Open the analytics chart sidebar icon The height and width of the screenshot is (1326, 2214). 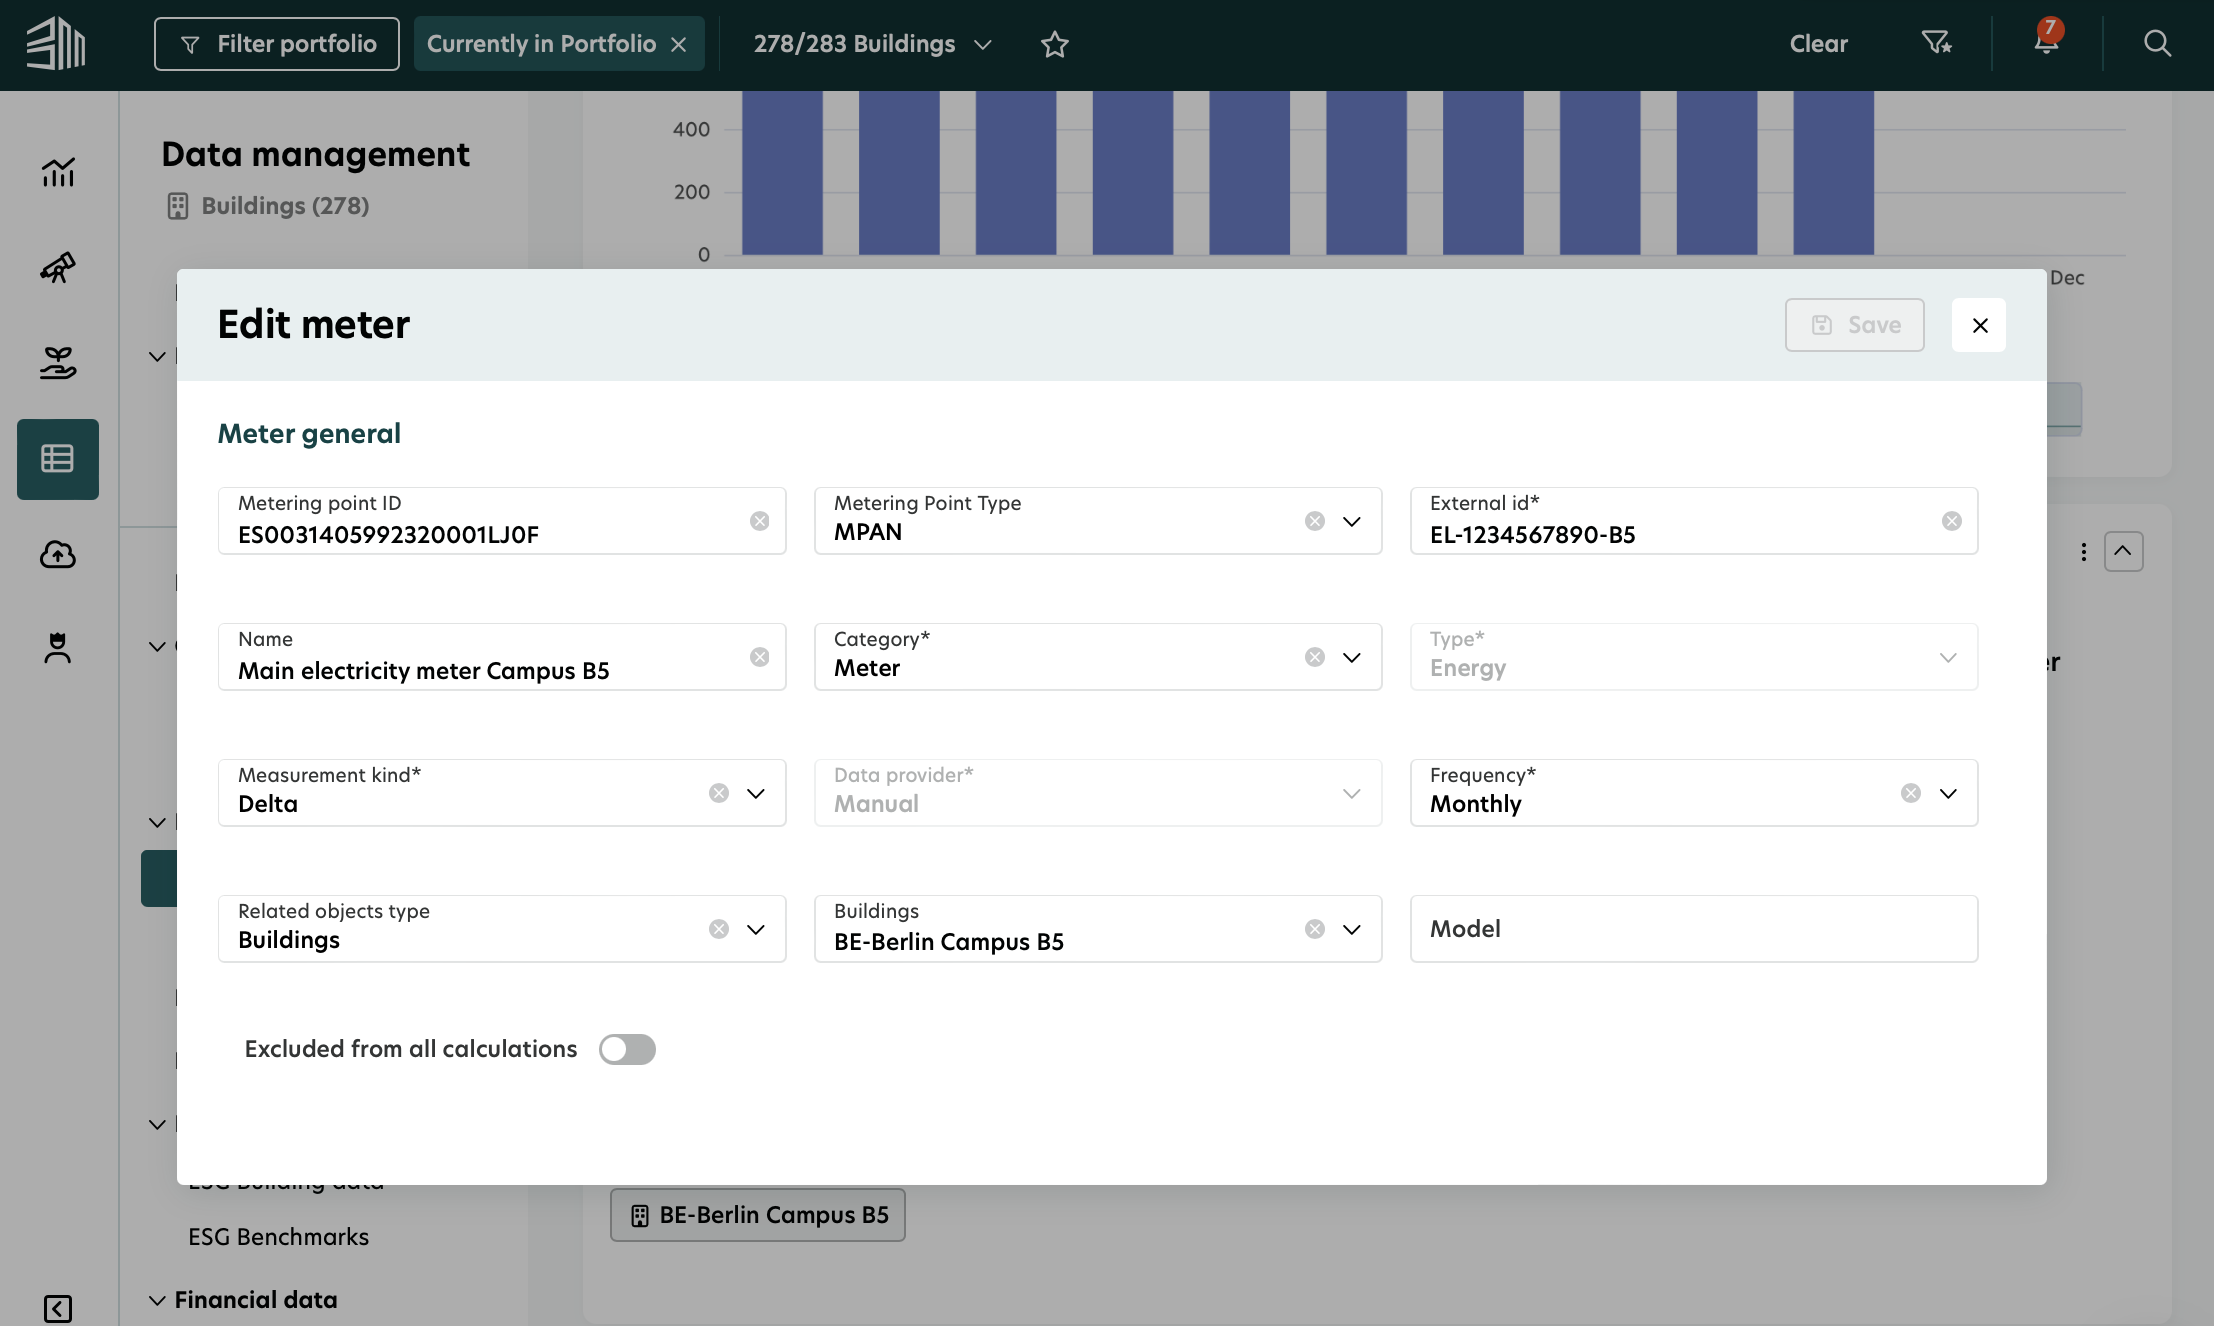point(58,172)
